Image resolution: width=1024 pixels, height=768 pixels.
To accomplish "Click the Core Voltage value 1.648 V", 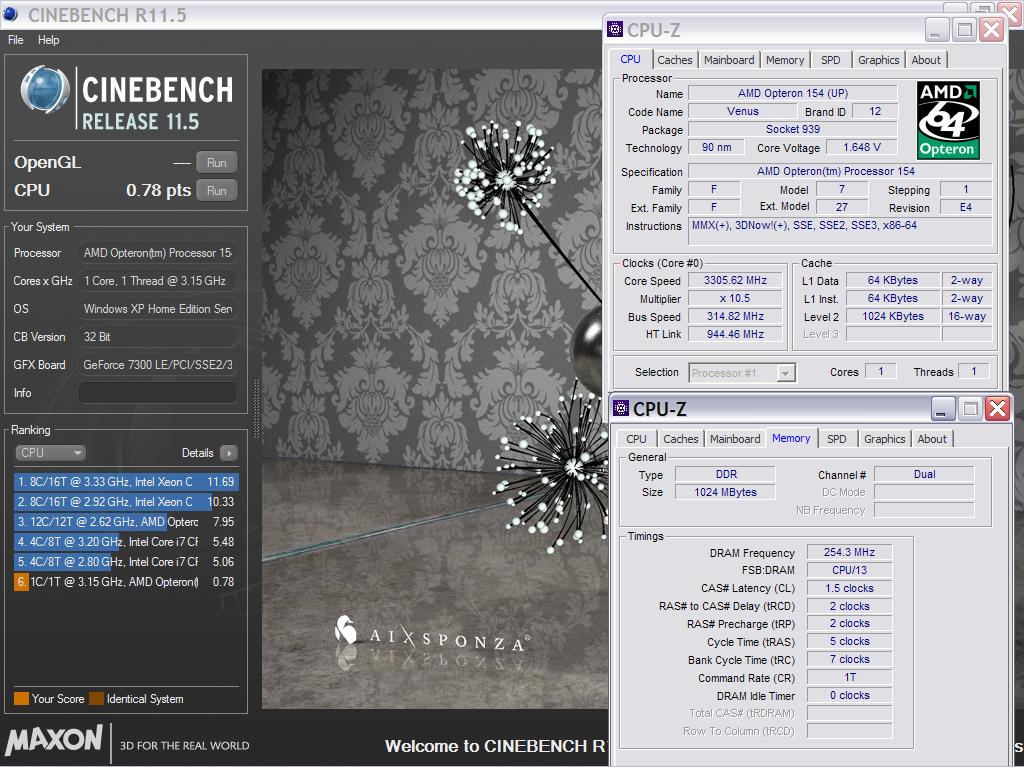I will [x=861, y=148].
